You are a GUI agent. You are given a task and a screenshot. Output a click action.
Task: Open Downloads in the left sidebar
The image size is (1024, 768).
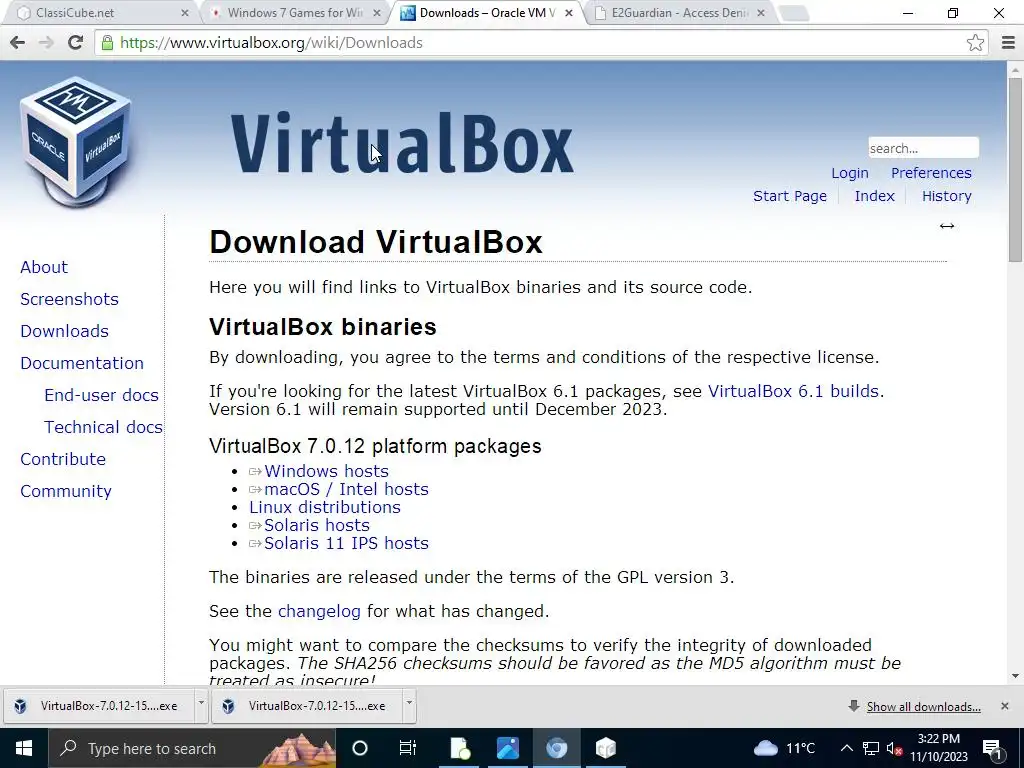64,331
